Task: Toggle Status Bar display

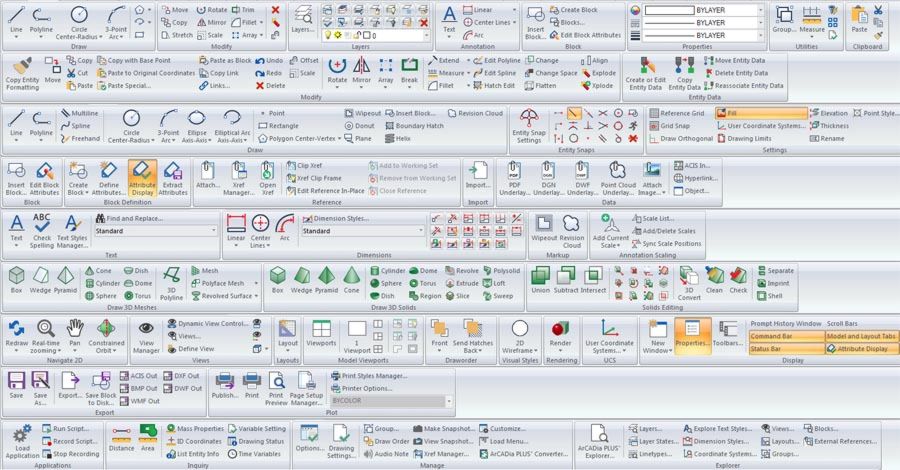Action: coord(784,349)
